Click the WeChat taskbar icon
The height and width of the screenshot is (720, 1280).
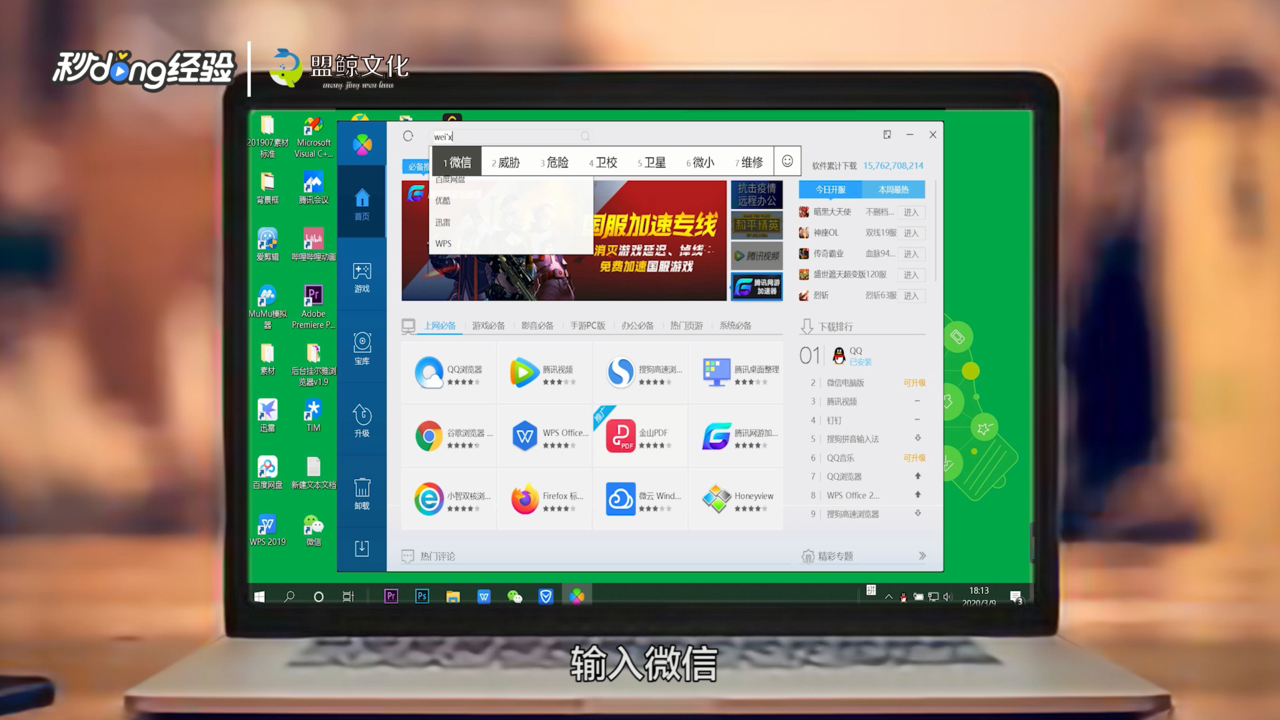point(515,596)
